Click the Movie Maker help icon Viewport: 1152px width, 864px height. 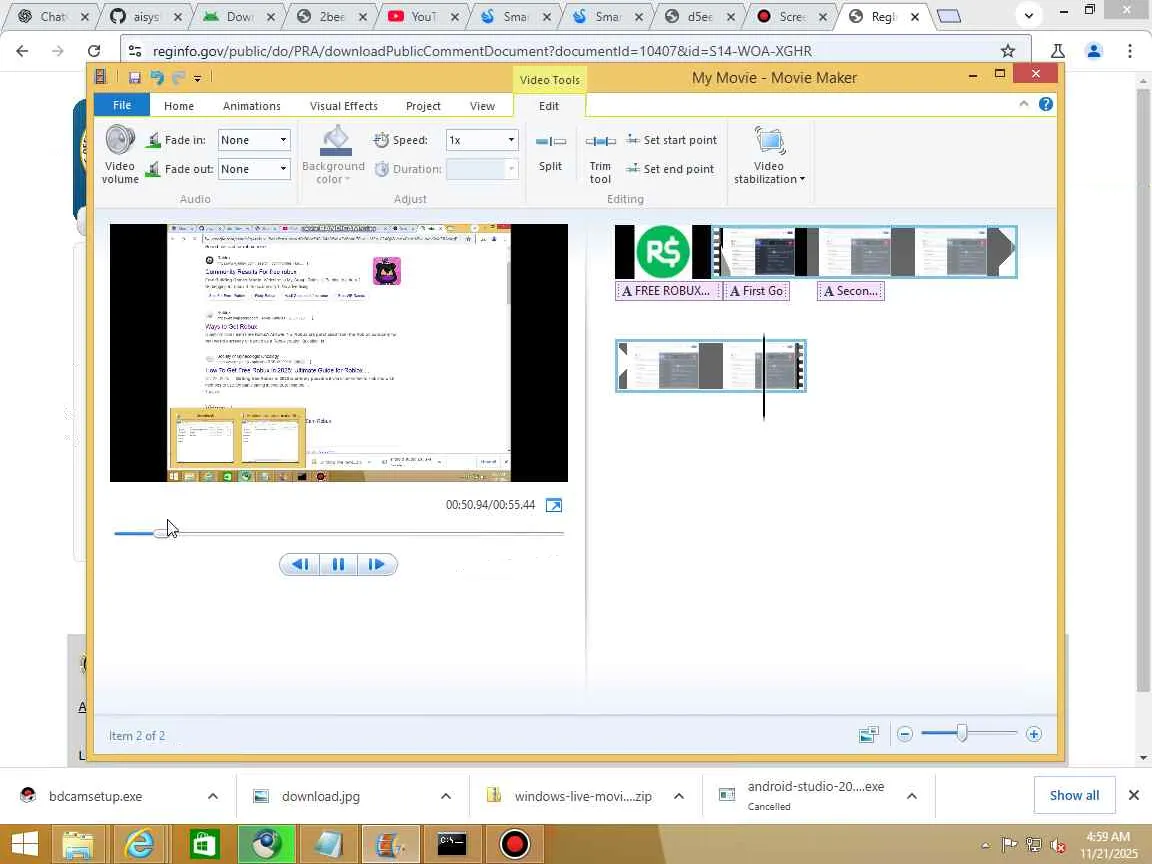pyautogui.click(x=1045, y=104)
